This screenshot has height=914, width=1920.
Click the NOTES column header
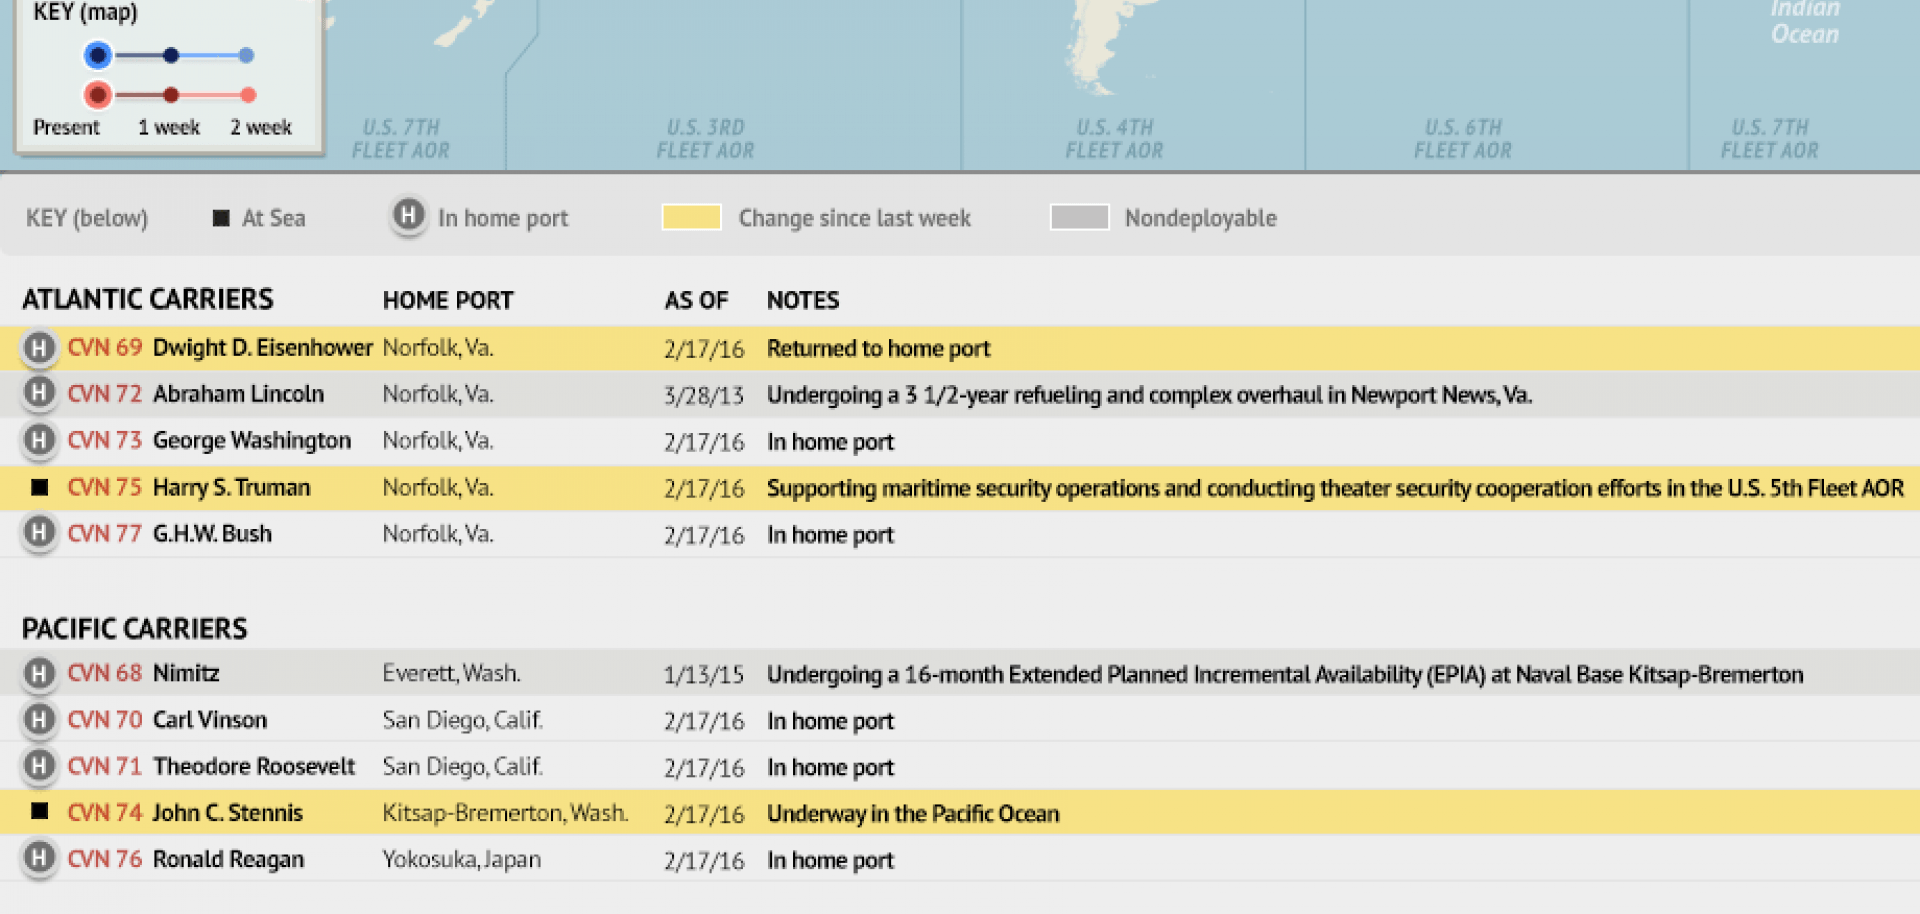tap(803, 300)
